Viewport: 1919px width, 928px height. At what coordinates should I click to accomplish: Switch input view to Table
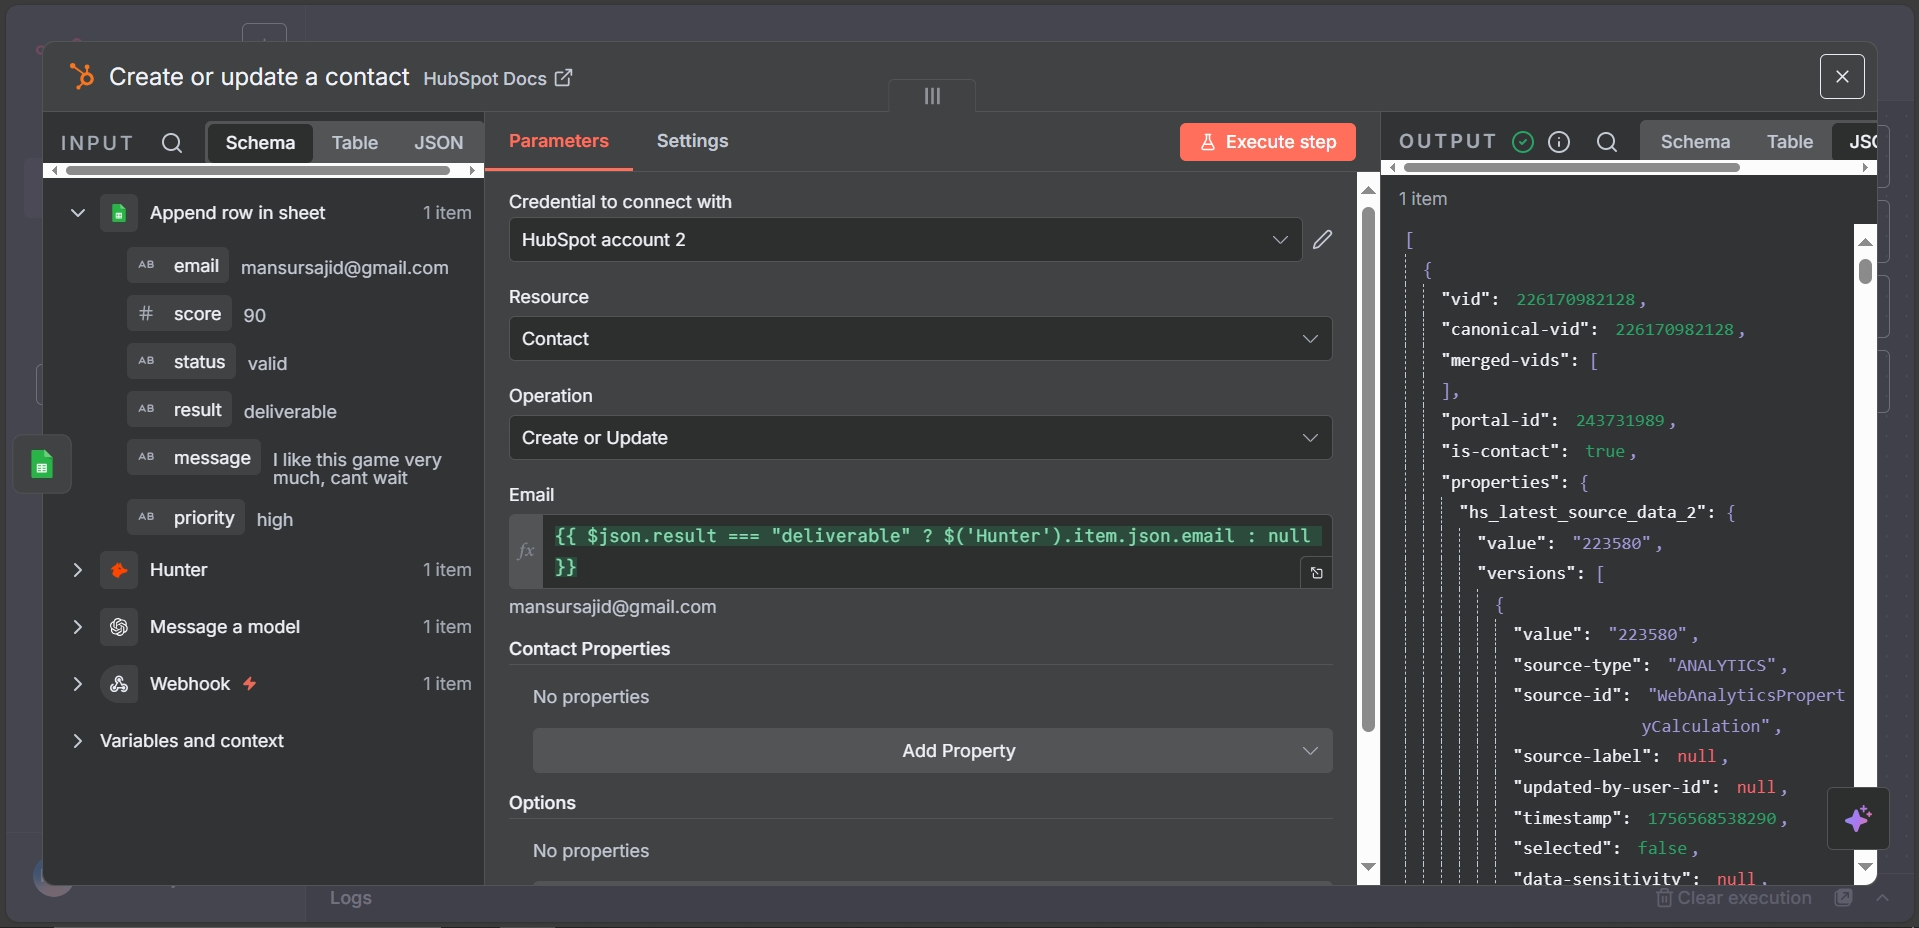coord(355,143)
